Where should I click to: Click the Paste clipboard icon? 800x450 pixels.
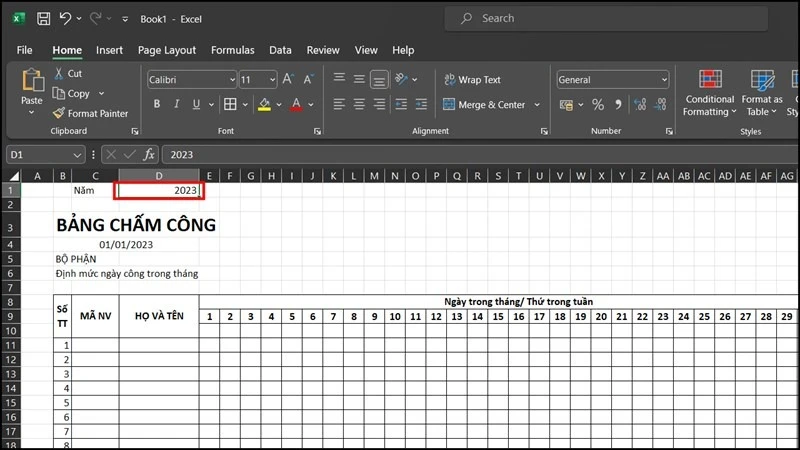click(x=32, y=81)
